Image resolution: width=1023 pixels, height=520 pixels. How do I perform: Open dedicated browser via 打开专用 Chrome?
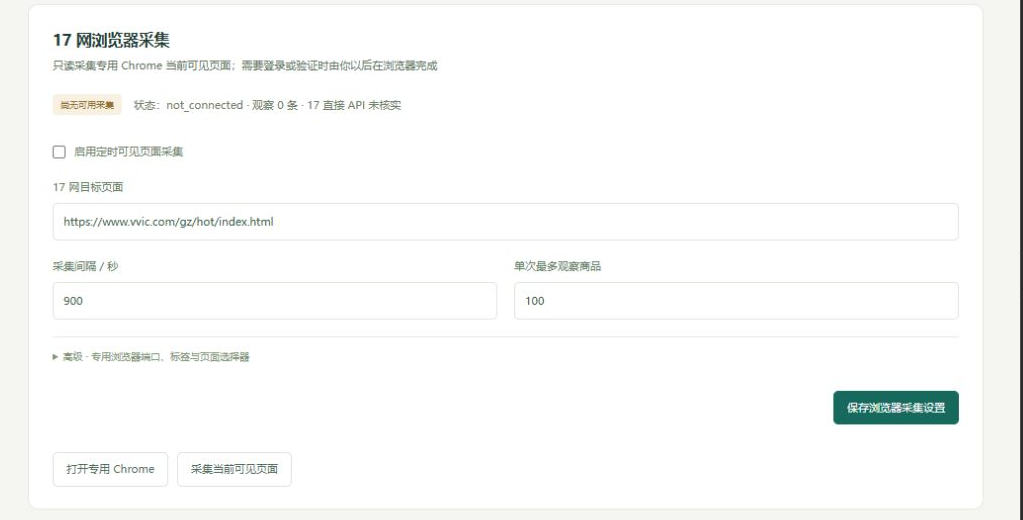(110, 469)
